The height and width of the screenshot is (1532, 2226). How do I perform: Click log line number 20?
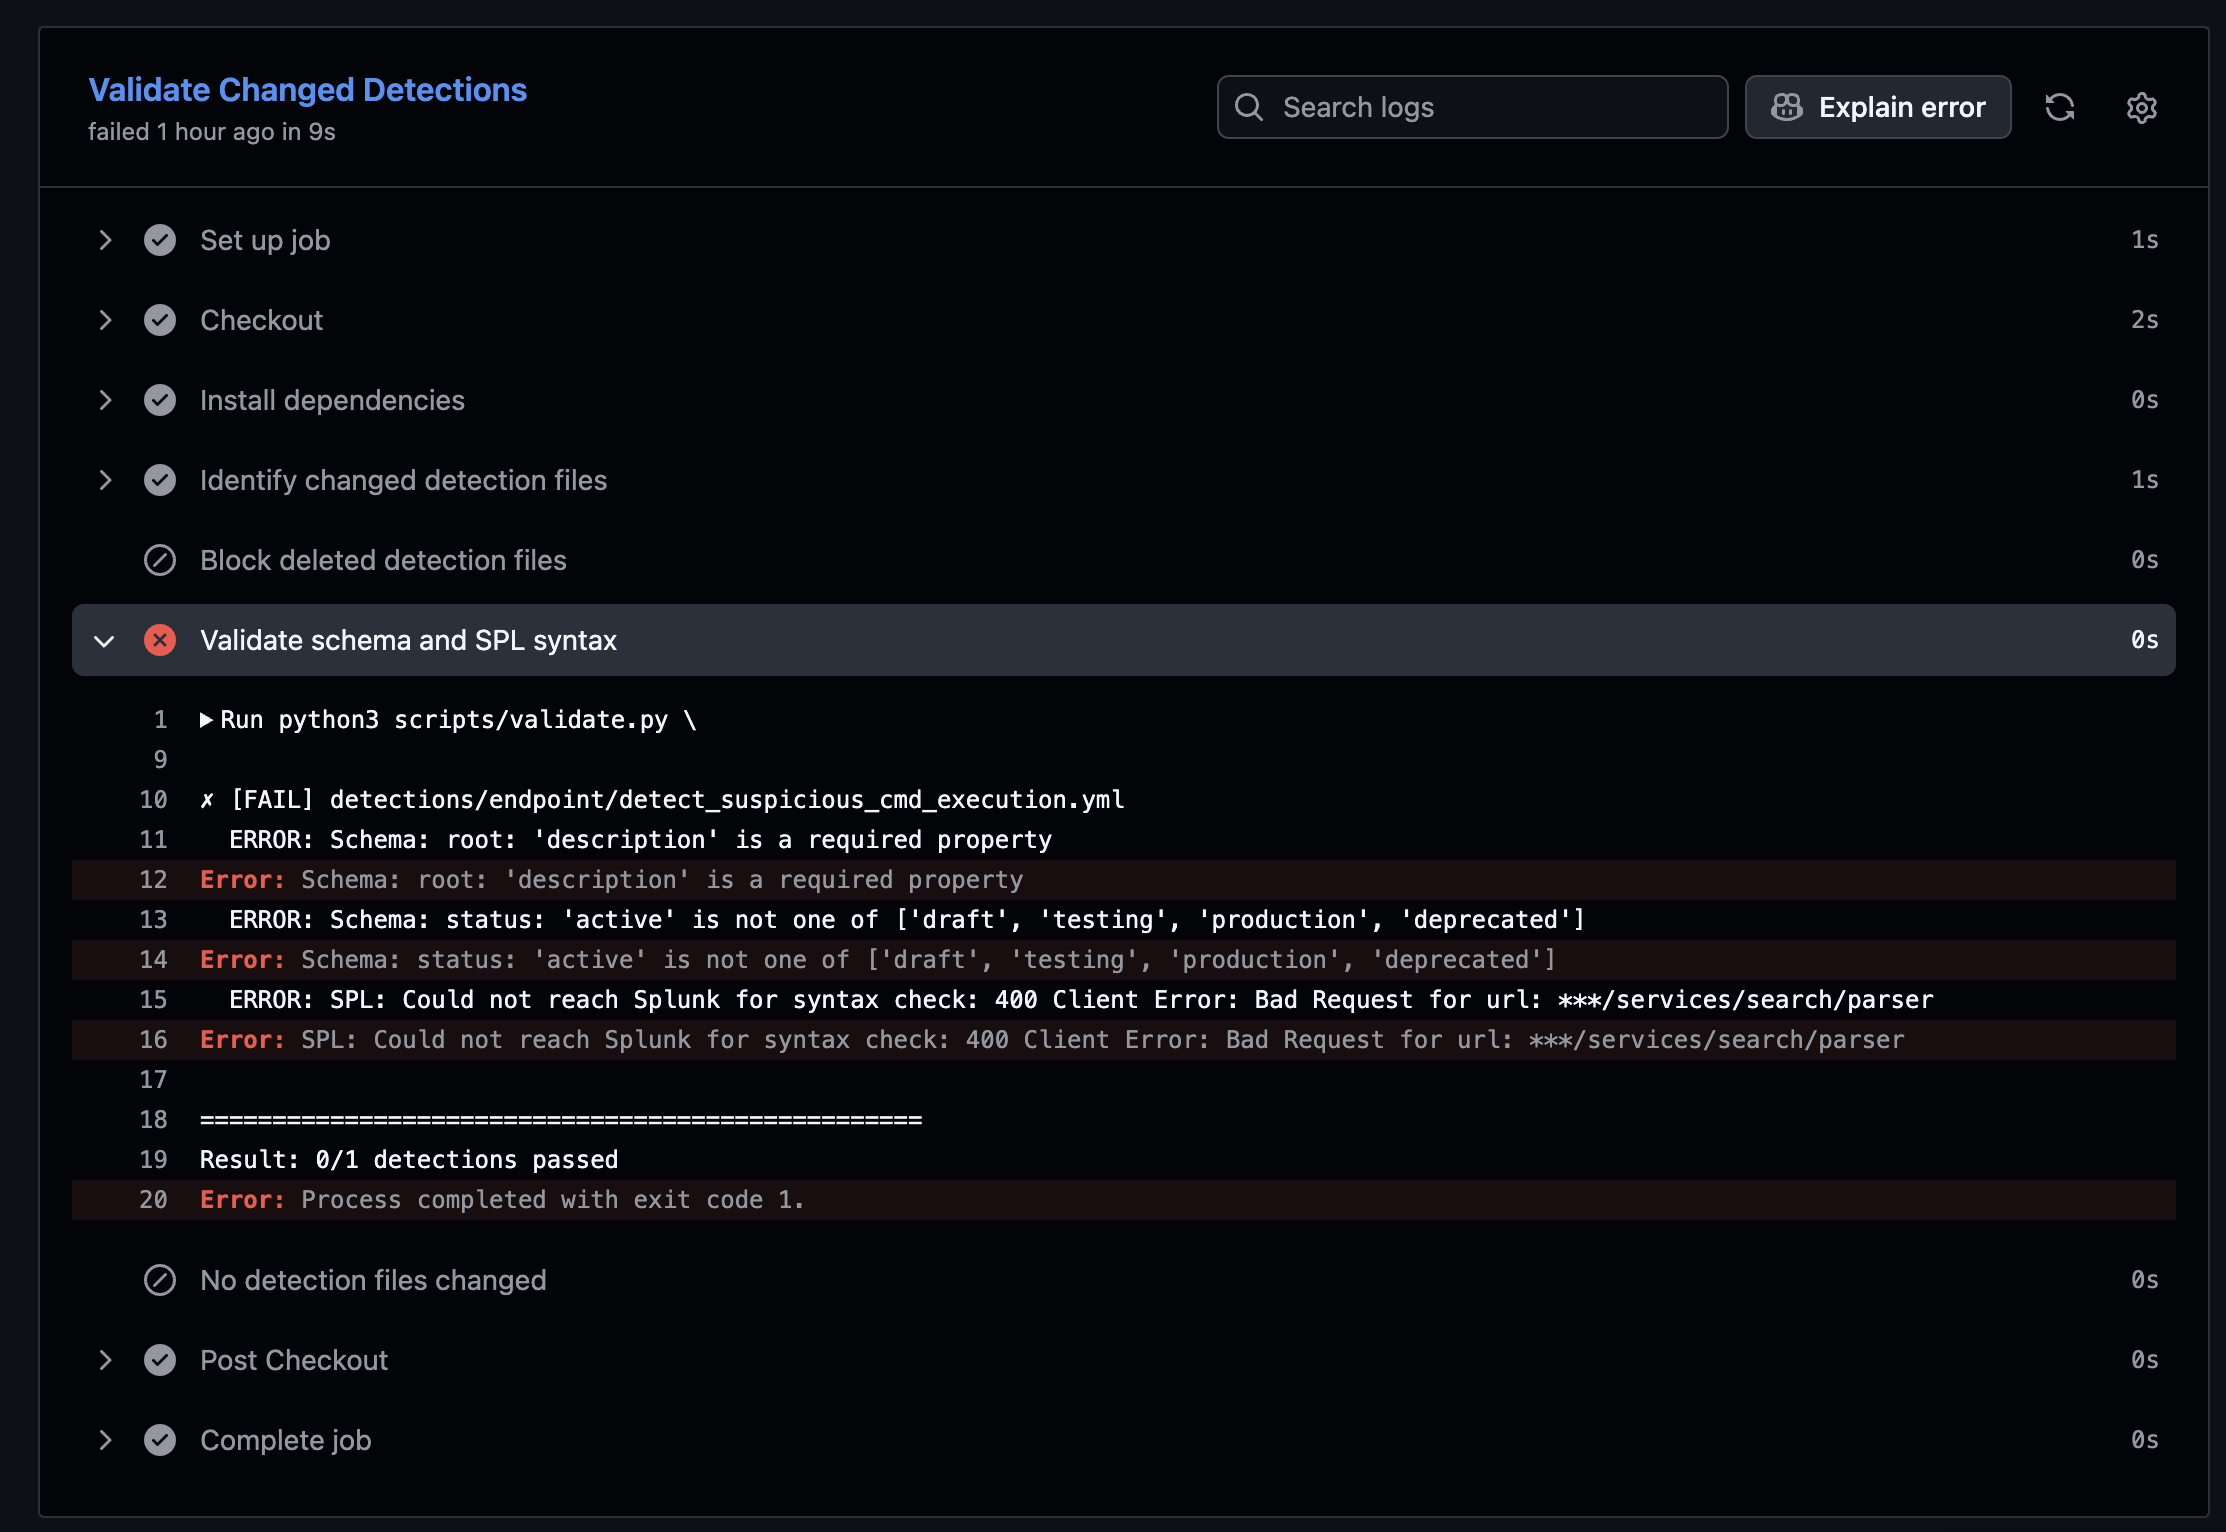pyautogui.click(x=153, y=1200)
